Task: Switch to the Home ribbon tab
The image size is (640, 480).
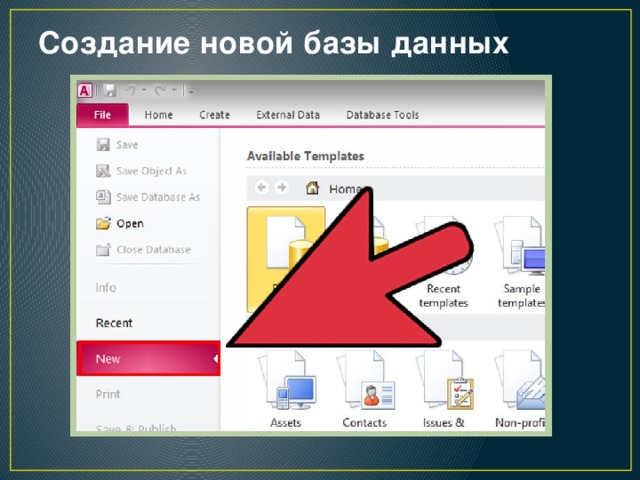Action: (158, 115)
